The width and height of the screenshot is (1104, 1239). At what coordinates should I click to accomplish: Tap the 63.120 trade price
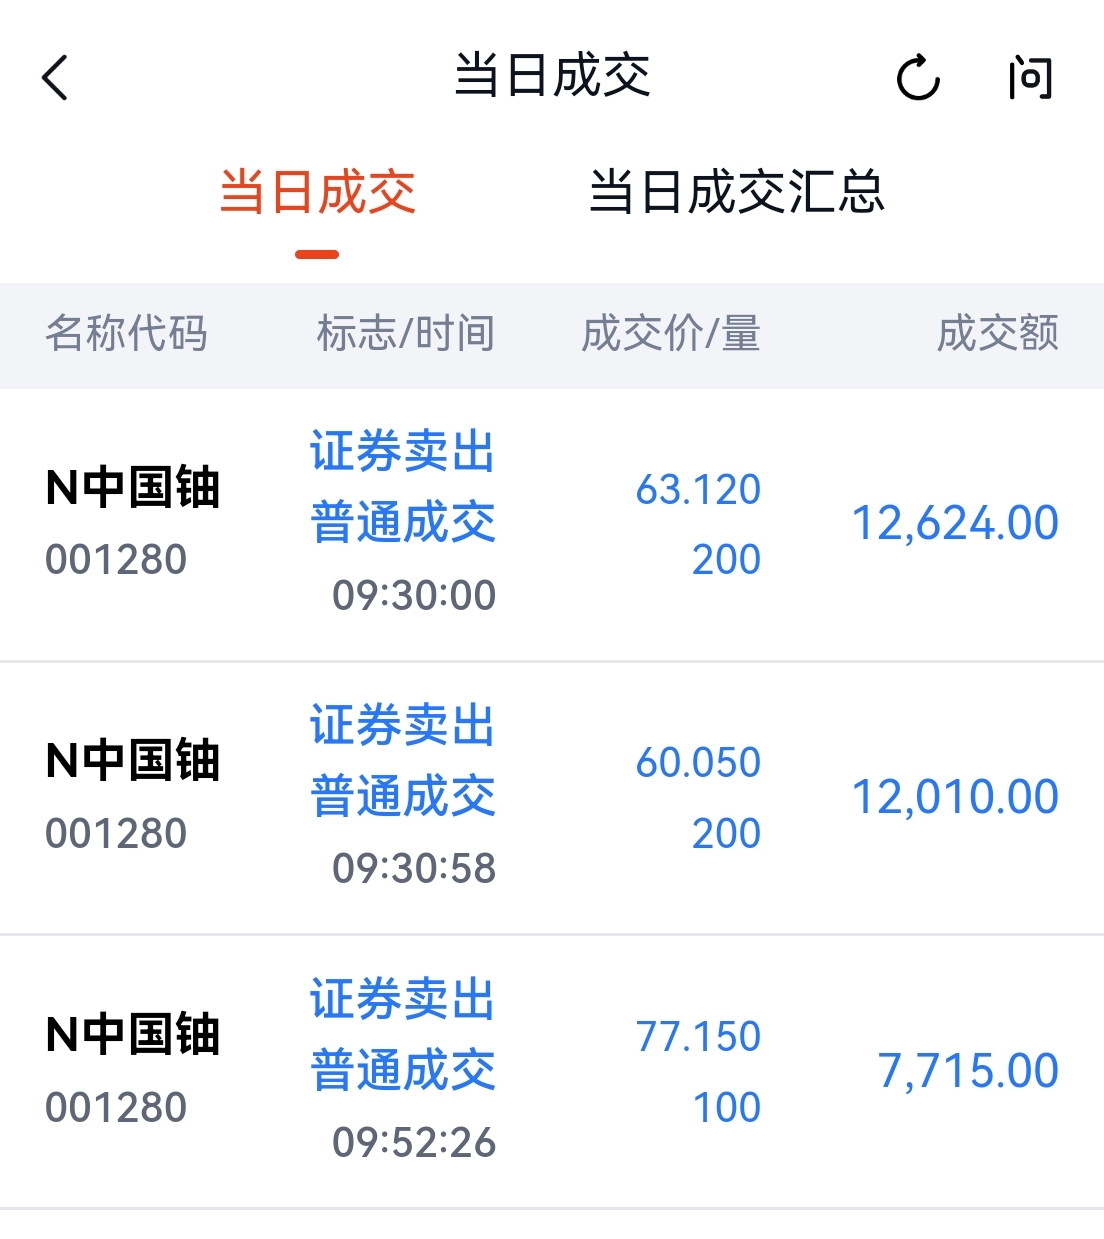point(698,490)
